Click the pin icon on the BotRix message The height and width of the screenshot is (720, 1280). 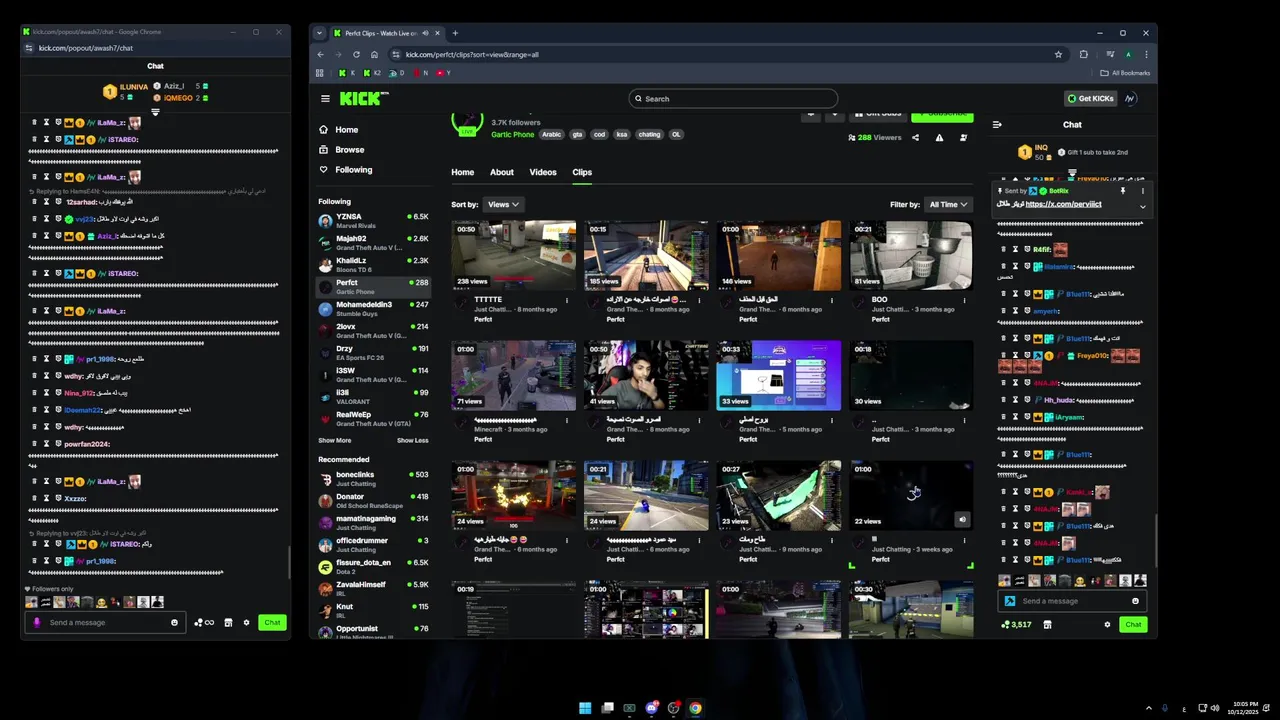1122,191
